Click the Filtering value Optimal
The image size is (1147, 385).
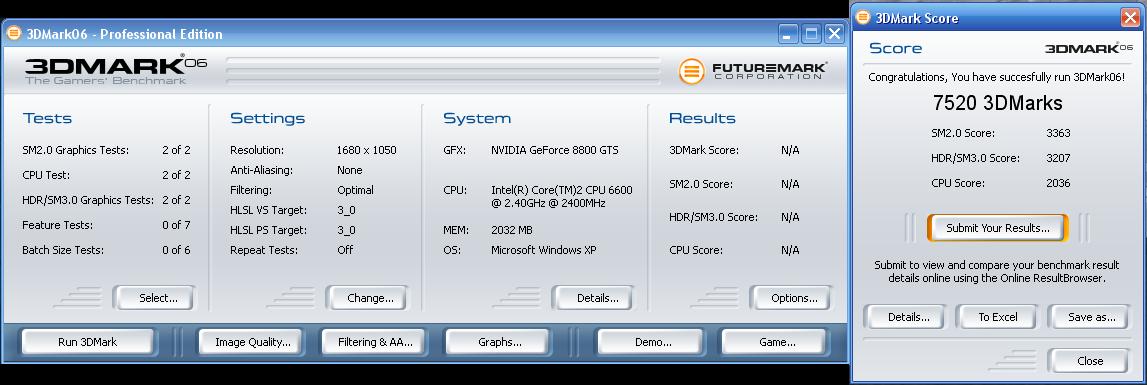coord(356,190)
